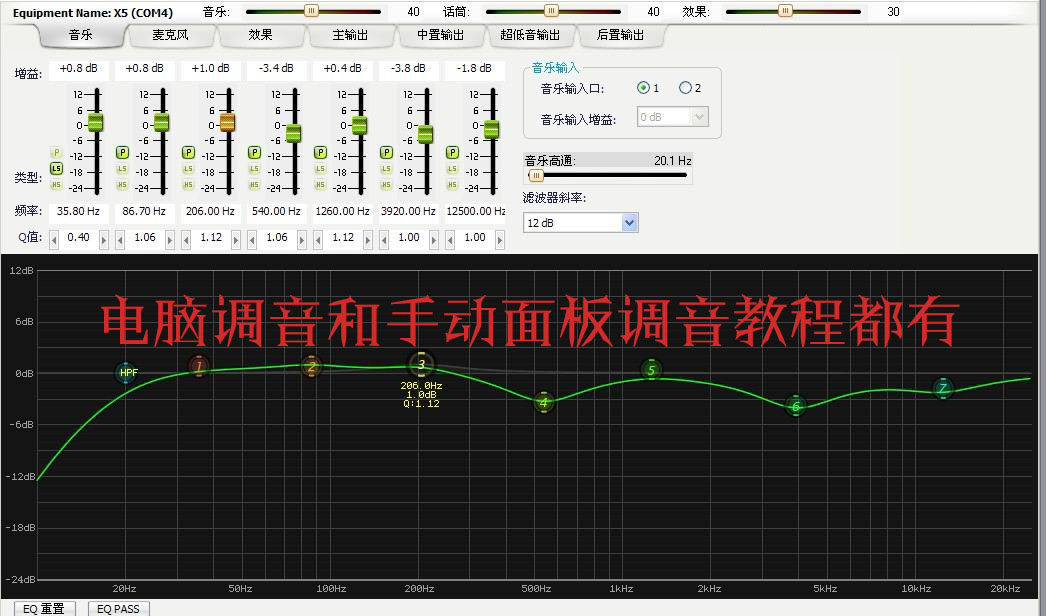Screen dimensions: 1046x616
Task: Select the P (peak) filter icon on band 2
Action: 121,152
